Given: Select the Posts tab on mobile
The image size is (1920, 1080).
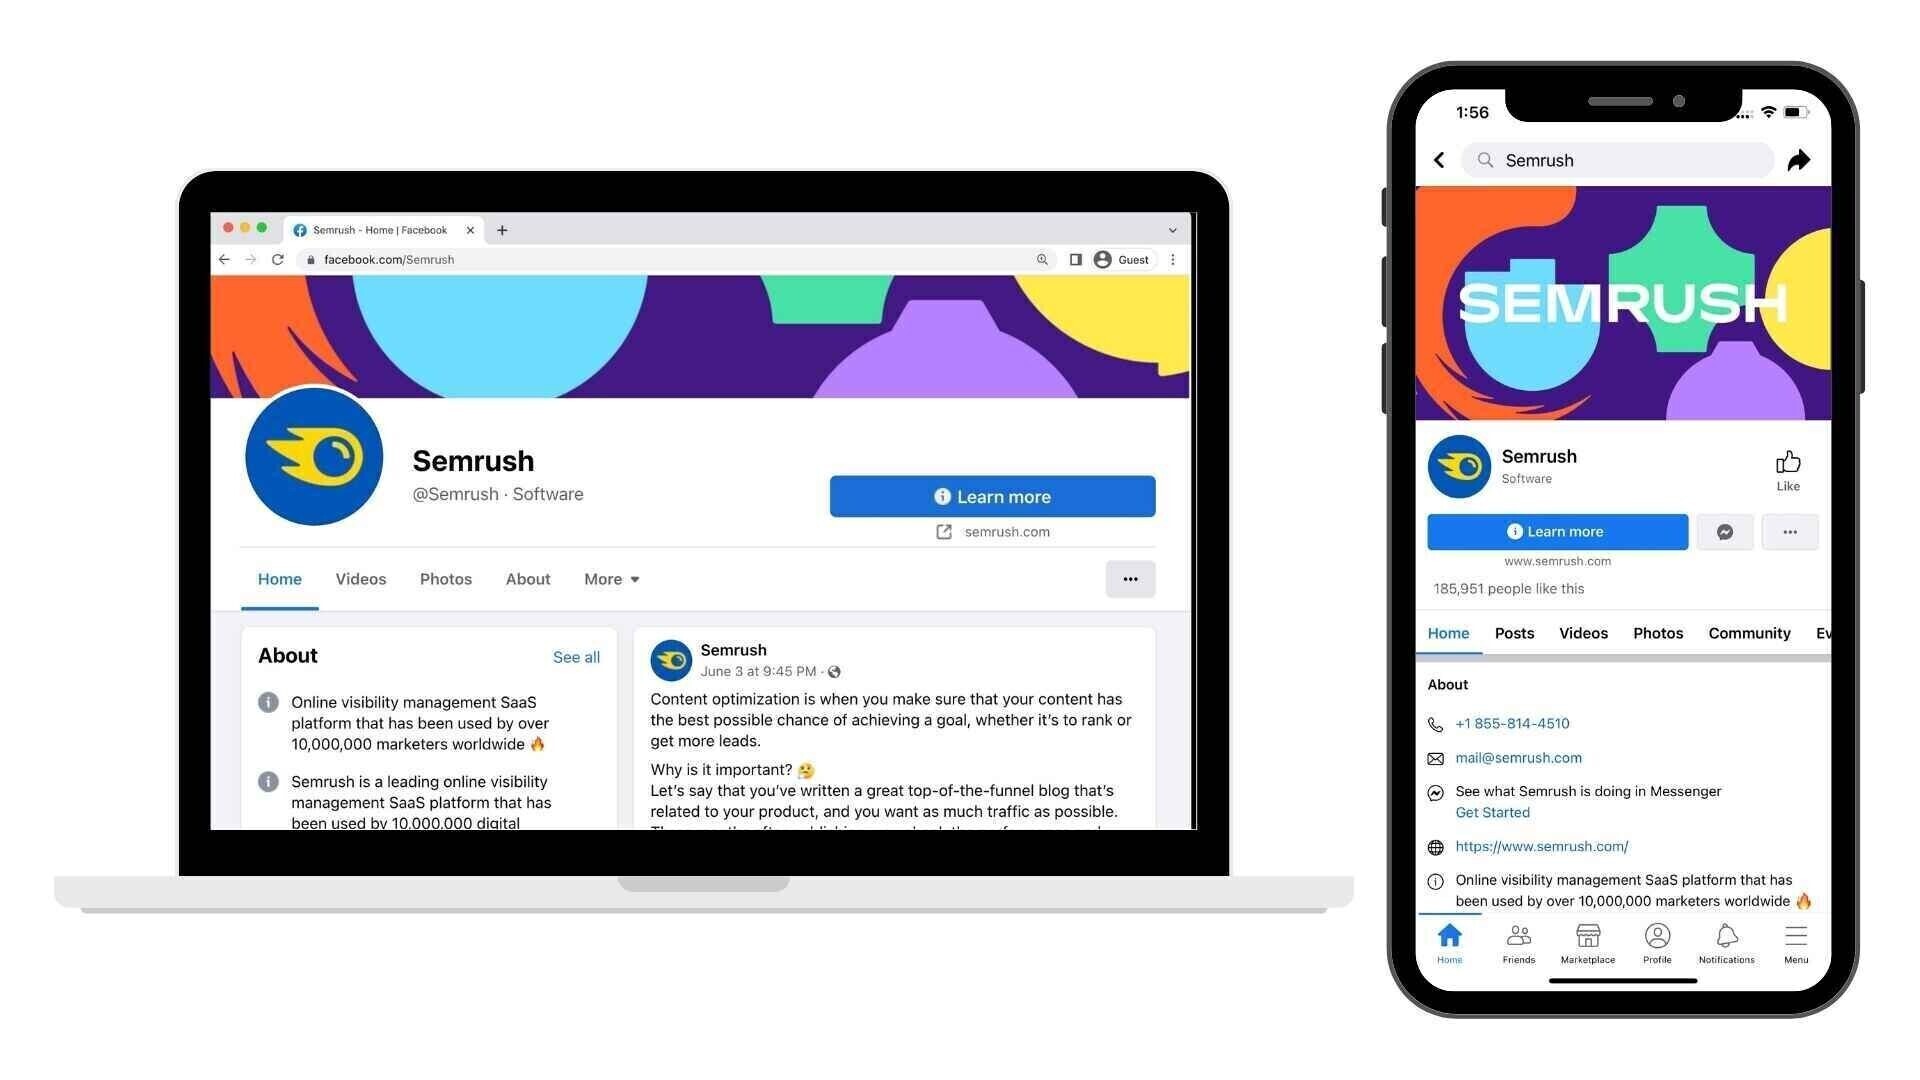Looking at the screenshot, I should coord(1514,632).
